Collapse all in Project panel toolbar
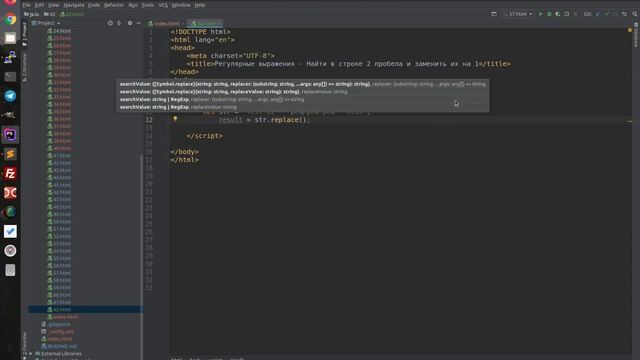The height and width of the screenshot is (360, 640). click(119, 23)
